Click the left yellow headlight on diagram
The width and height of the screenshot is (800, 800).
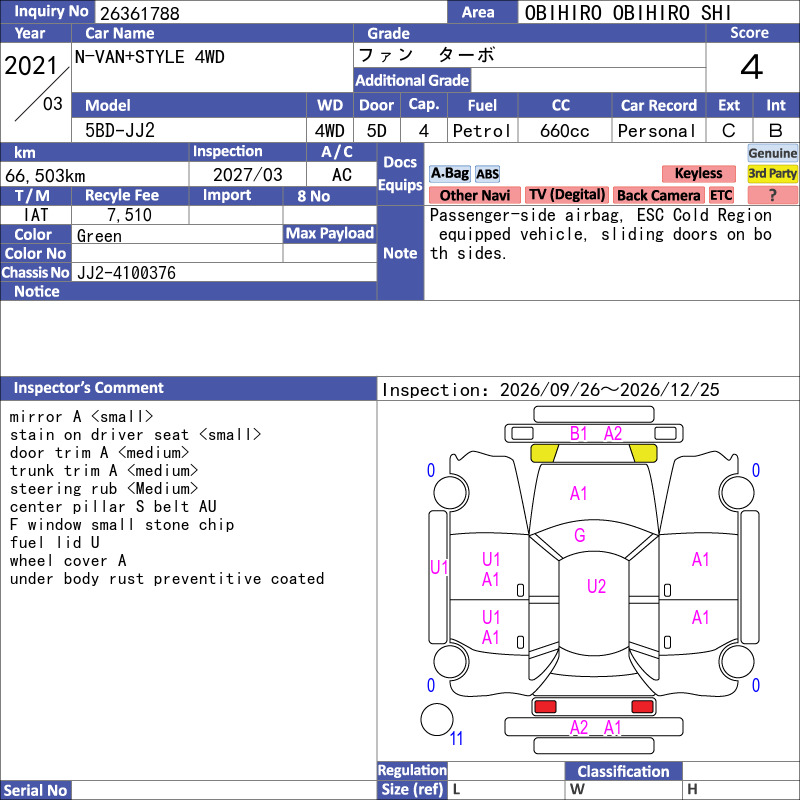pos(544,453)
